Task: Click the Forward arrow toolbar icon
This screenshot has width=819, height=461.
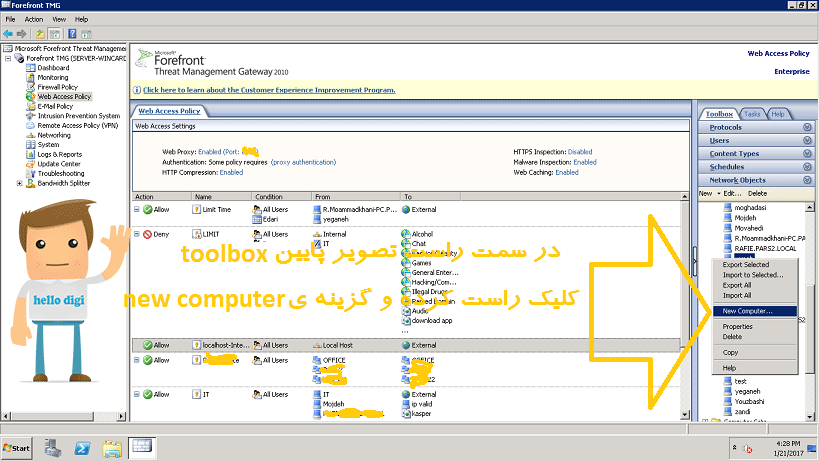Action: click(21, 34)
